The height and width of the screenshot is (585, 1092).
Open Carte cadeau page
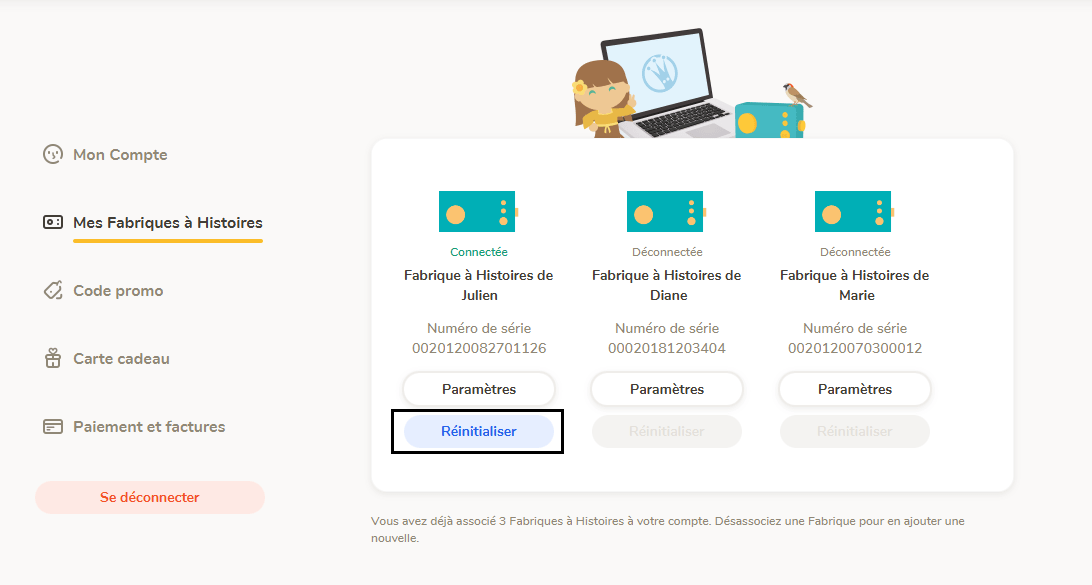(x=121, y=359)
